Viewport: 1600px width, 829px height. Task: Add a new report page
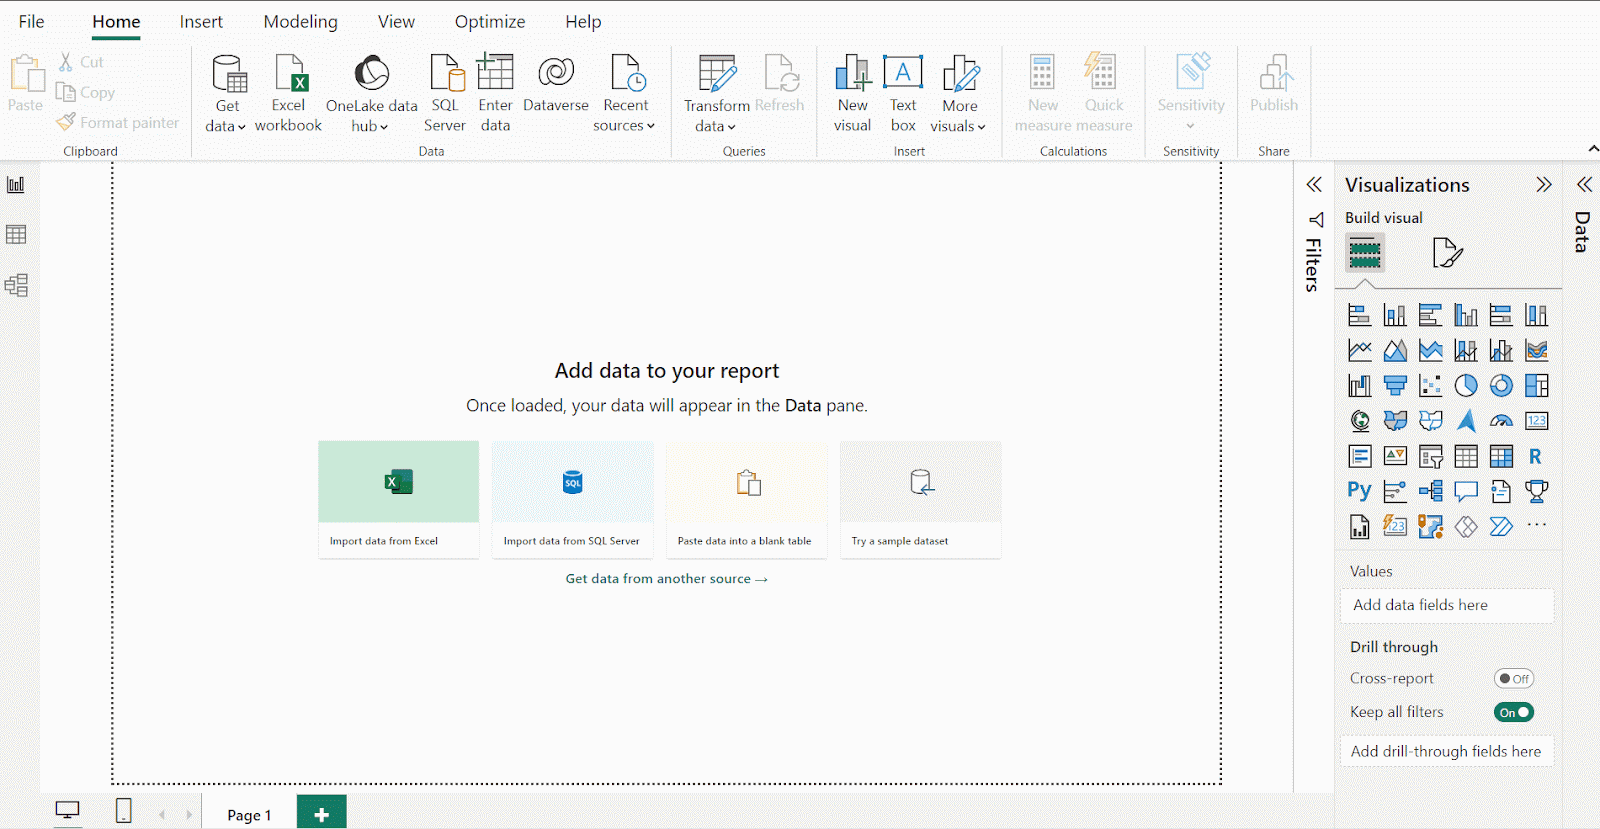(x=322, y=814)
